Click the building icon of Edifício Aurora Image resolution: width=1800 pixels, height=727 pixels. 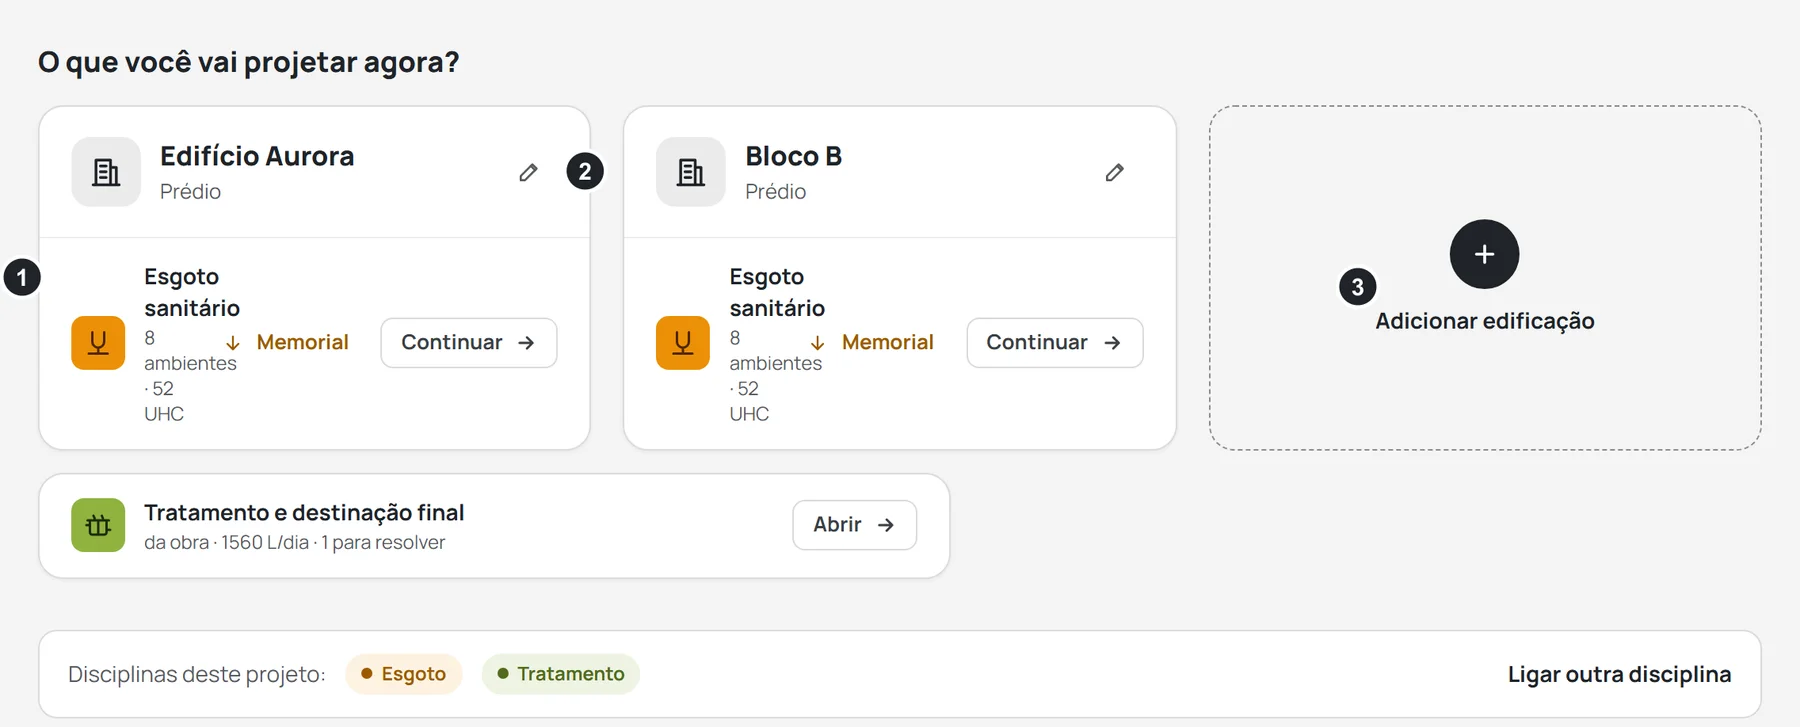(x=106, y=172)
